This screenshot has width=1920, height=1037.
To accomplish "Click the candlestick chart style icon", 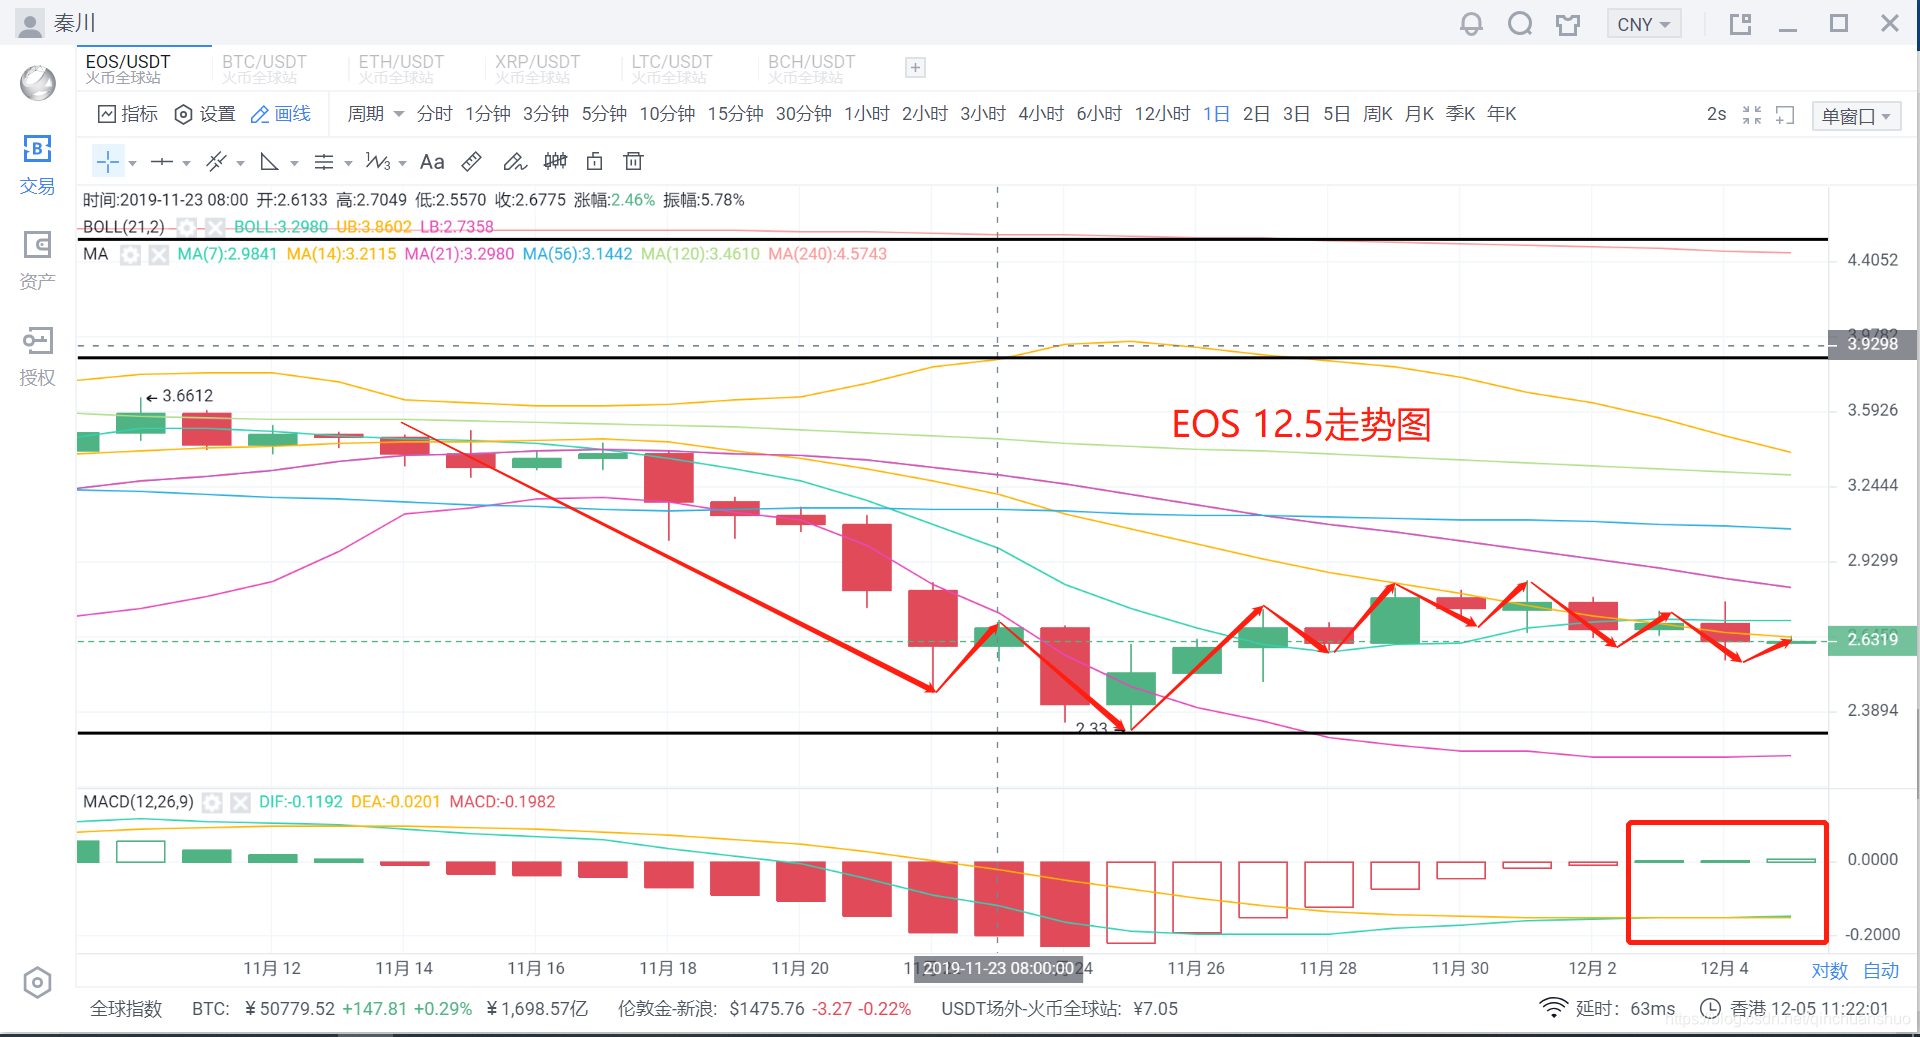I will click(555, 161).
